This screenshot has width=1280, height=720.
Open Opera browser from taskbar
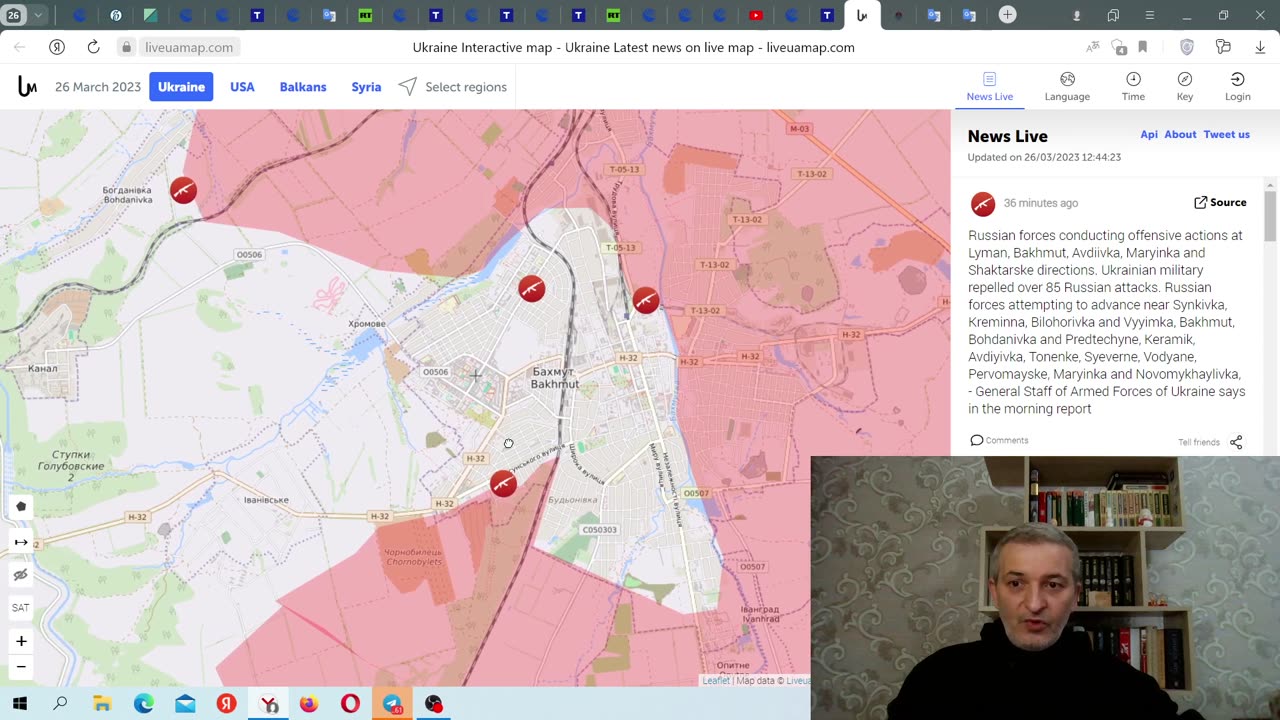coord(350,704)
